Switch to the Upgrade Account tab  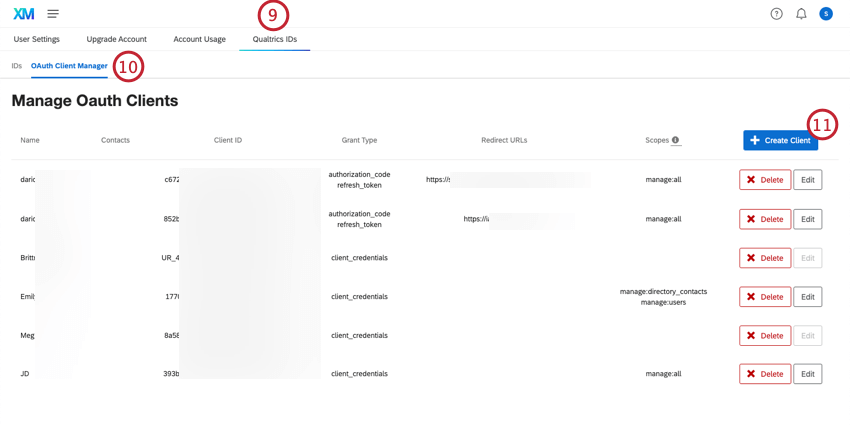[x=116, y=39]
